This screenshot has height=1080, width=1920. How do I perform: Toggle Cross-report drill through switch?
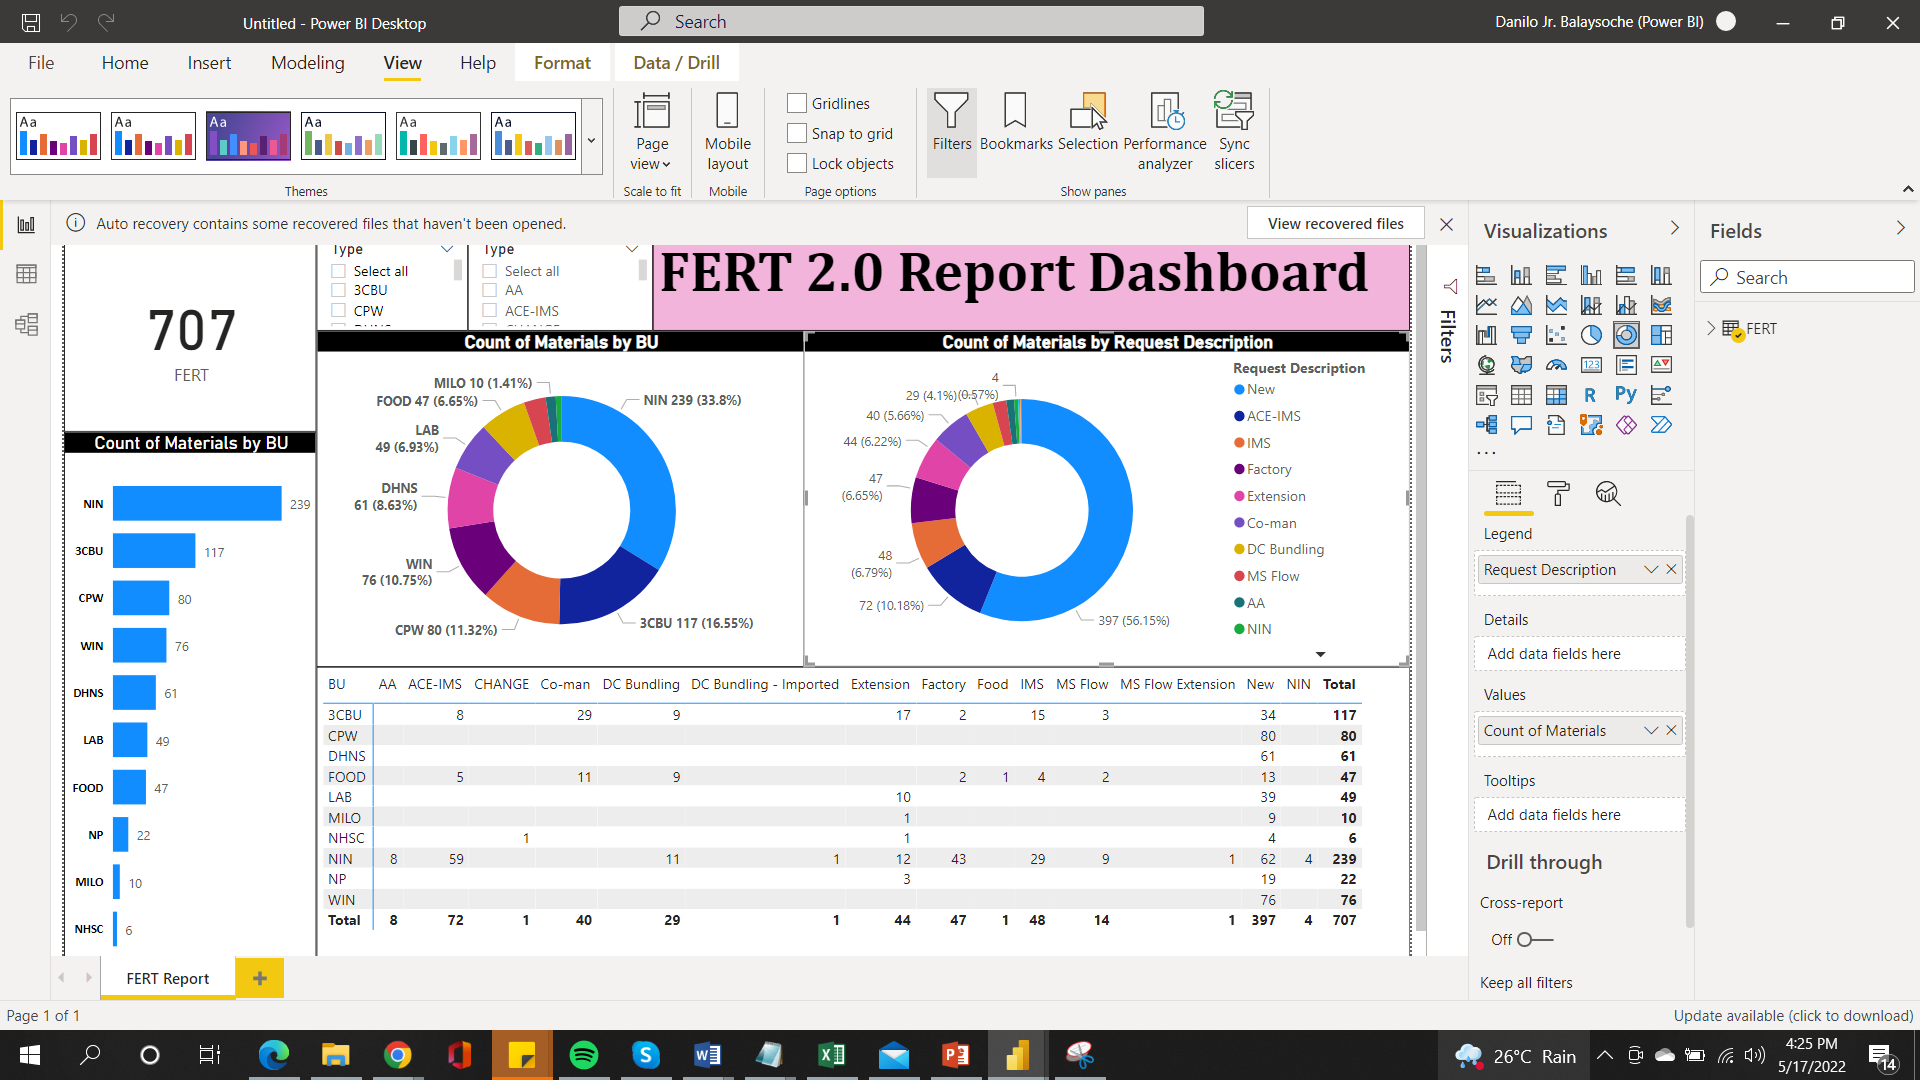click(1534, 939)
